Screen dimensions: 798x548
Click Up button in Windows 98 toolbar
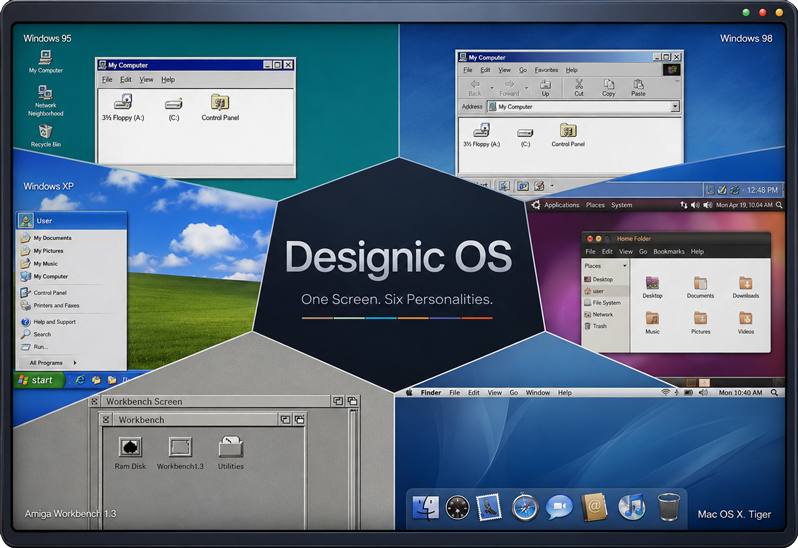click(x=545, y=88)
